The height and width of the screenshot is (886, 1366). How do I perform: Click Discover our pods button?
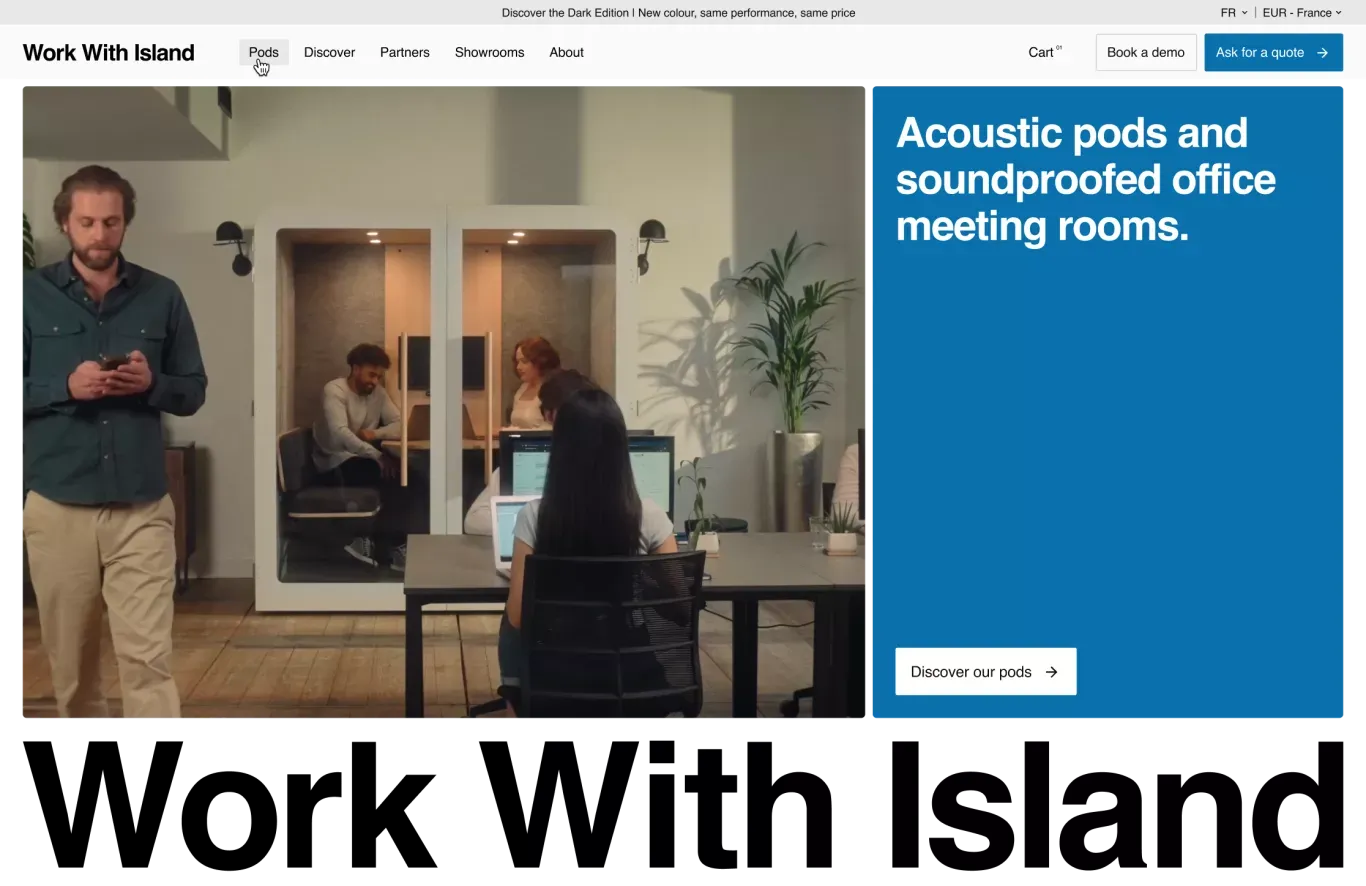click(985, 671)
